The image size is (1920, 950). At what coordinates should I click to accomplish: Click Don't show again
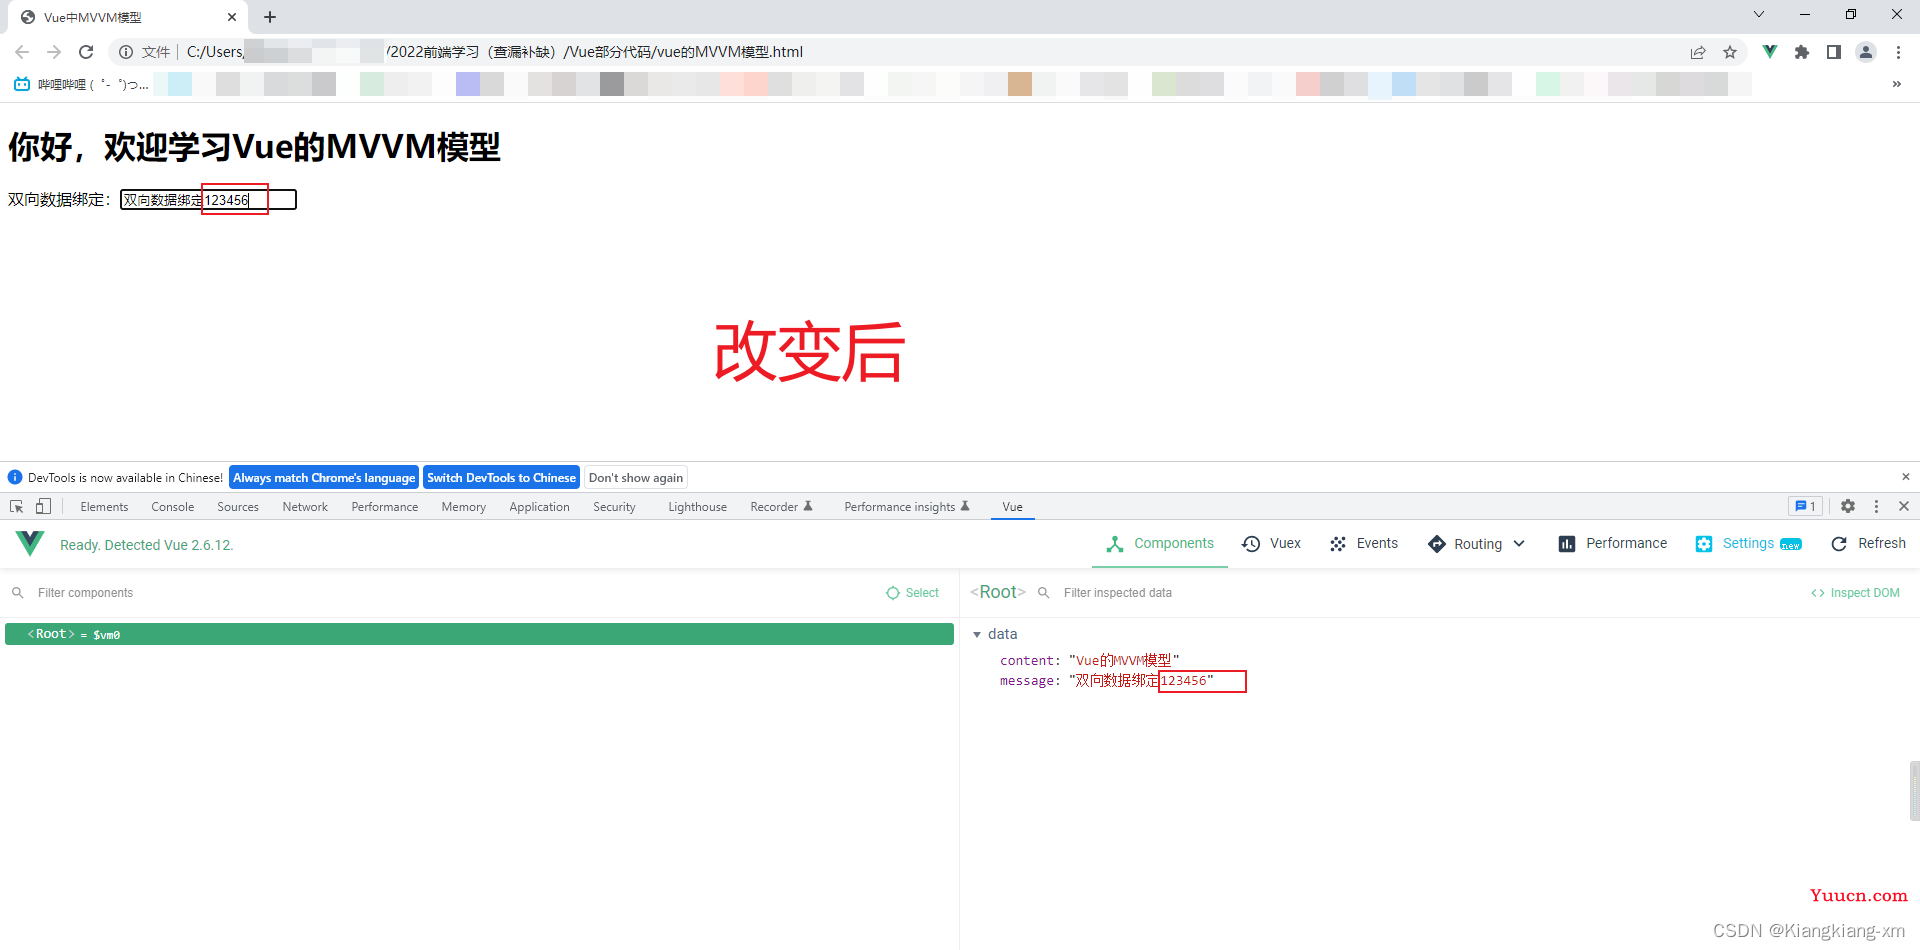(636, 478)
